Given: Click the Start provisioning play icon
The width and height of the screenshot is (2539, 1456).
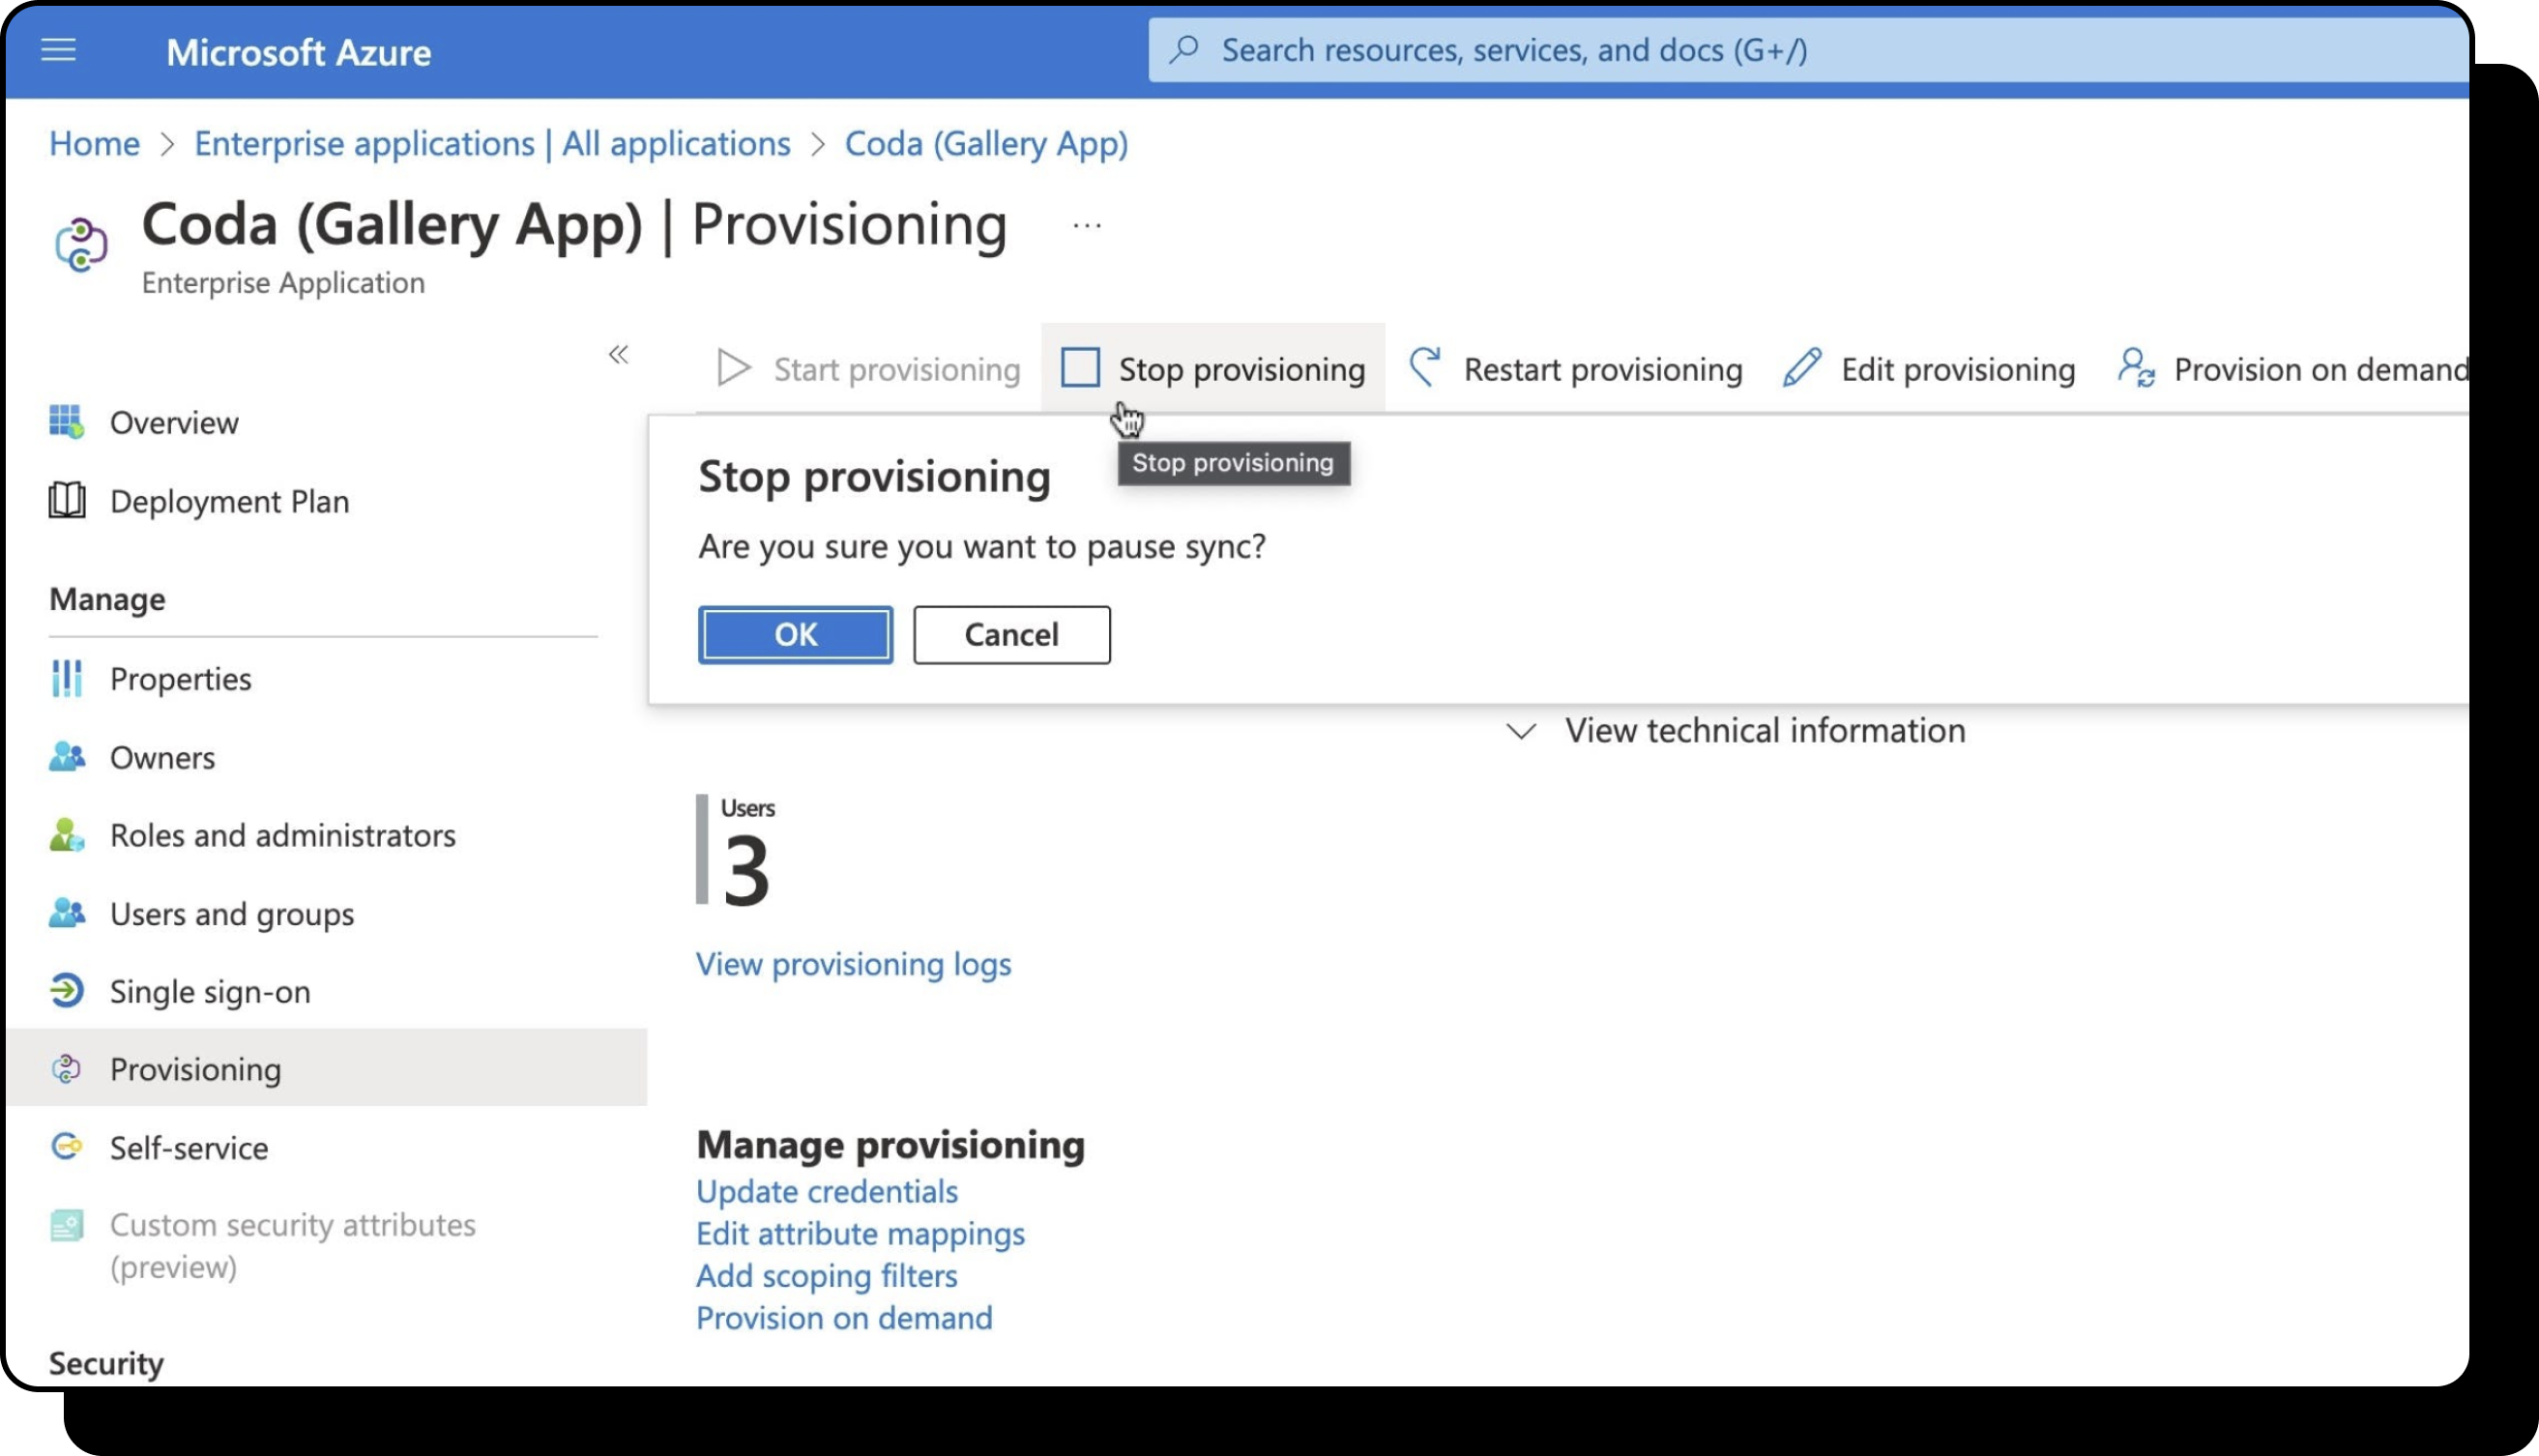Looking at the screenshot, I should pyautogui.click(x=734, y=368).
